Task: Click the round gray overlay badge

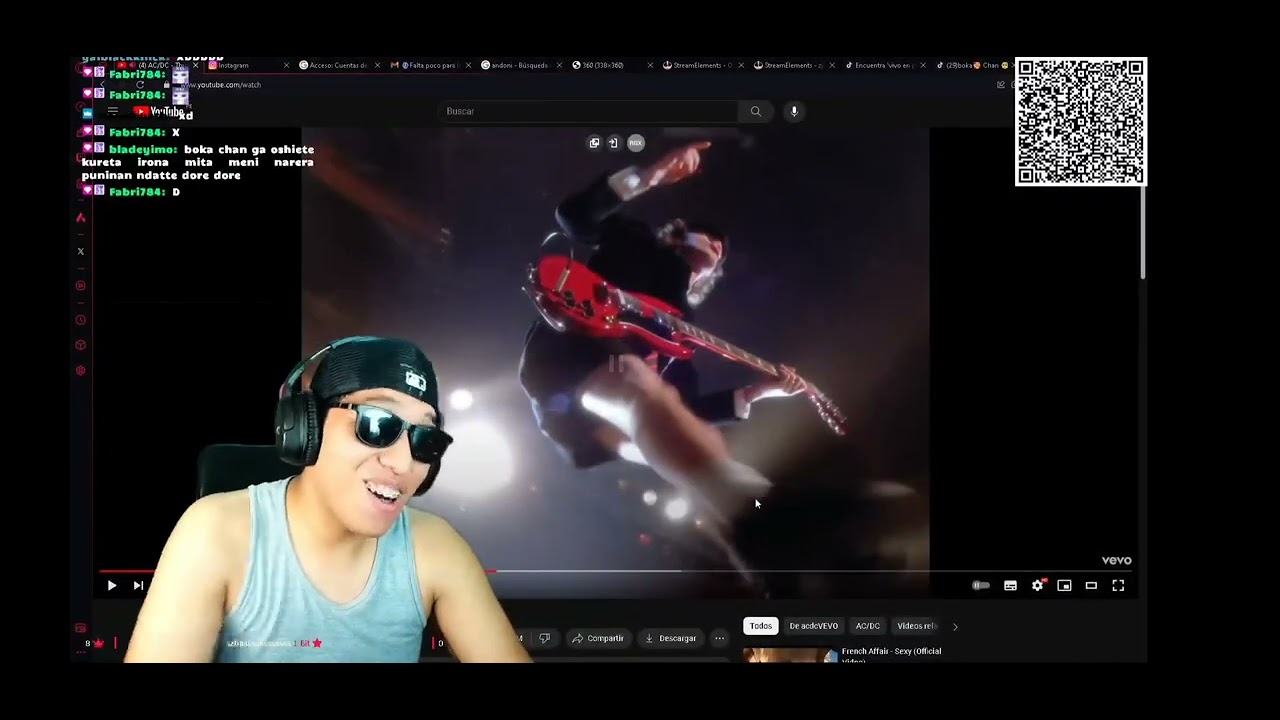Action: [x=635, y=143]
